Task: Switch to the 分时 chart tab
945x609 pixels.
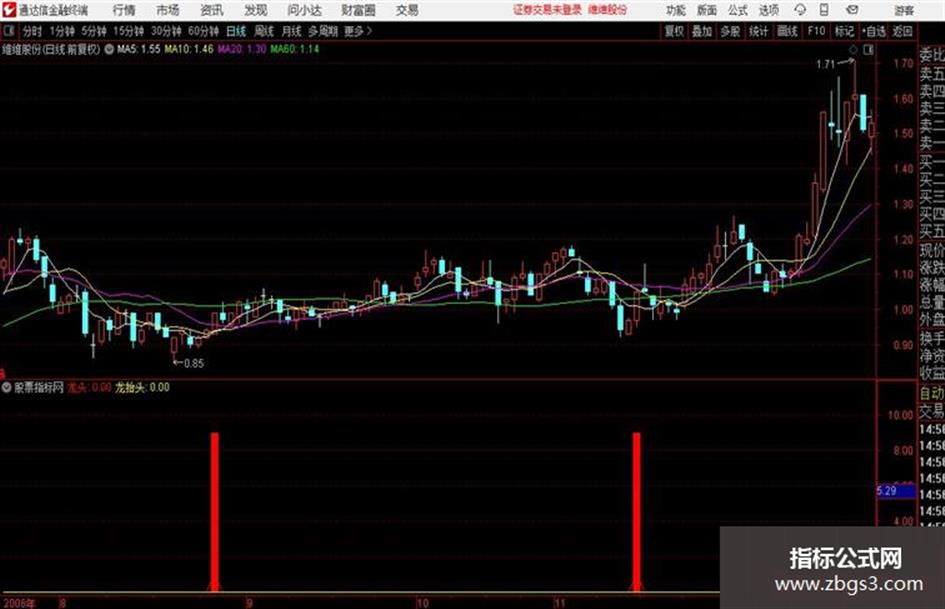Action: (x=32, y=31)
